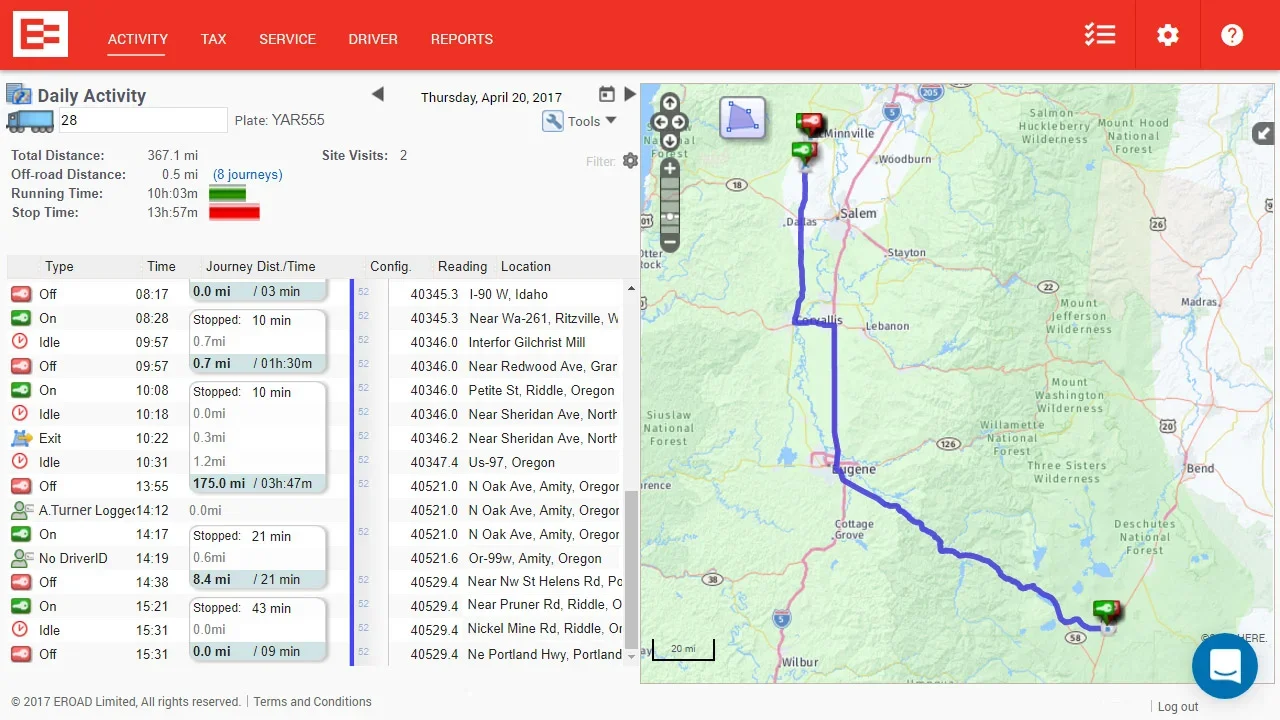Switch to the TAX tab
1280x720 pixels.
(x=213, y=39)
